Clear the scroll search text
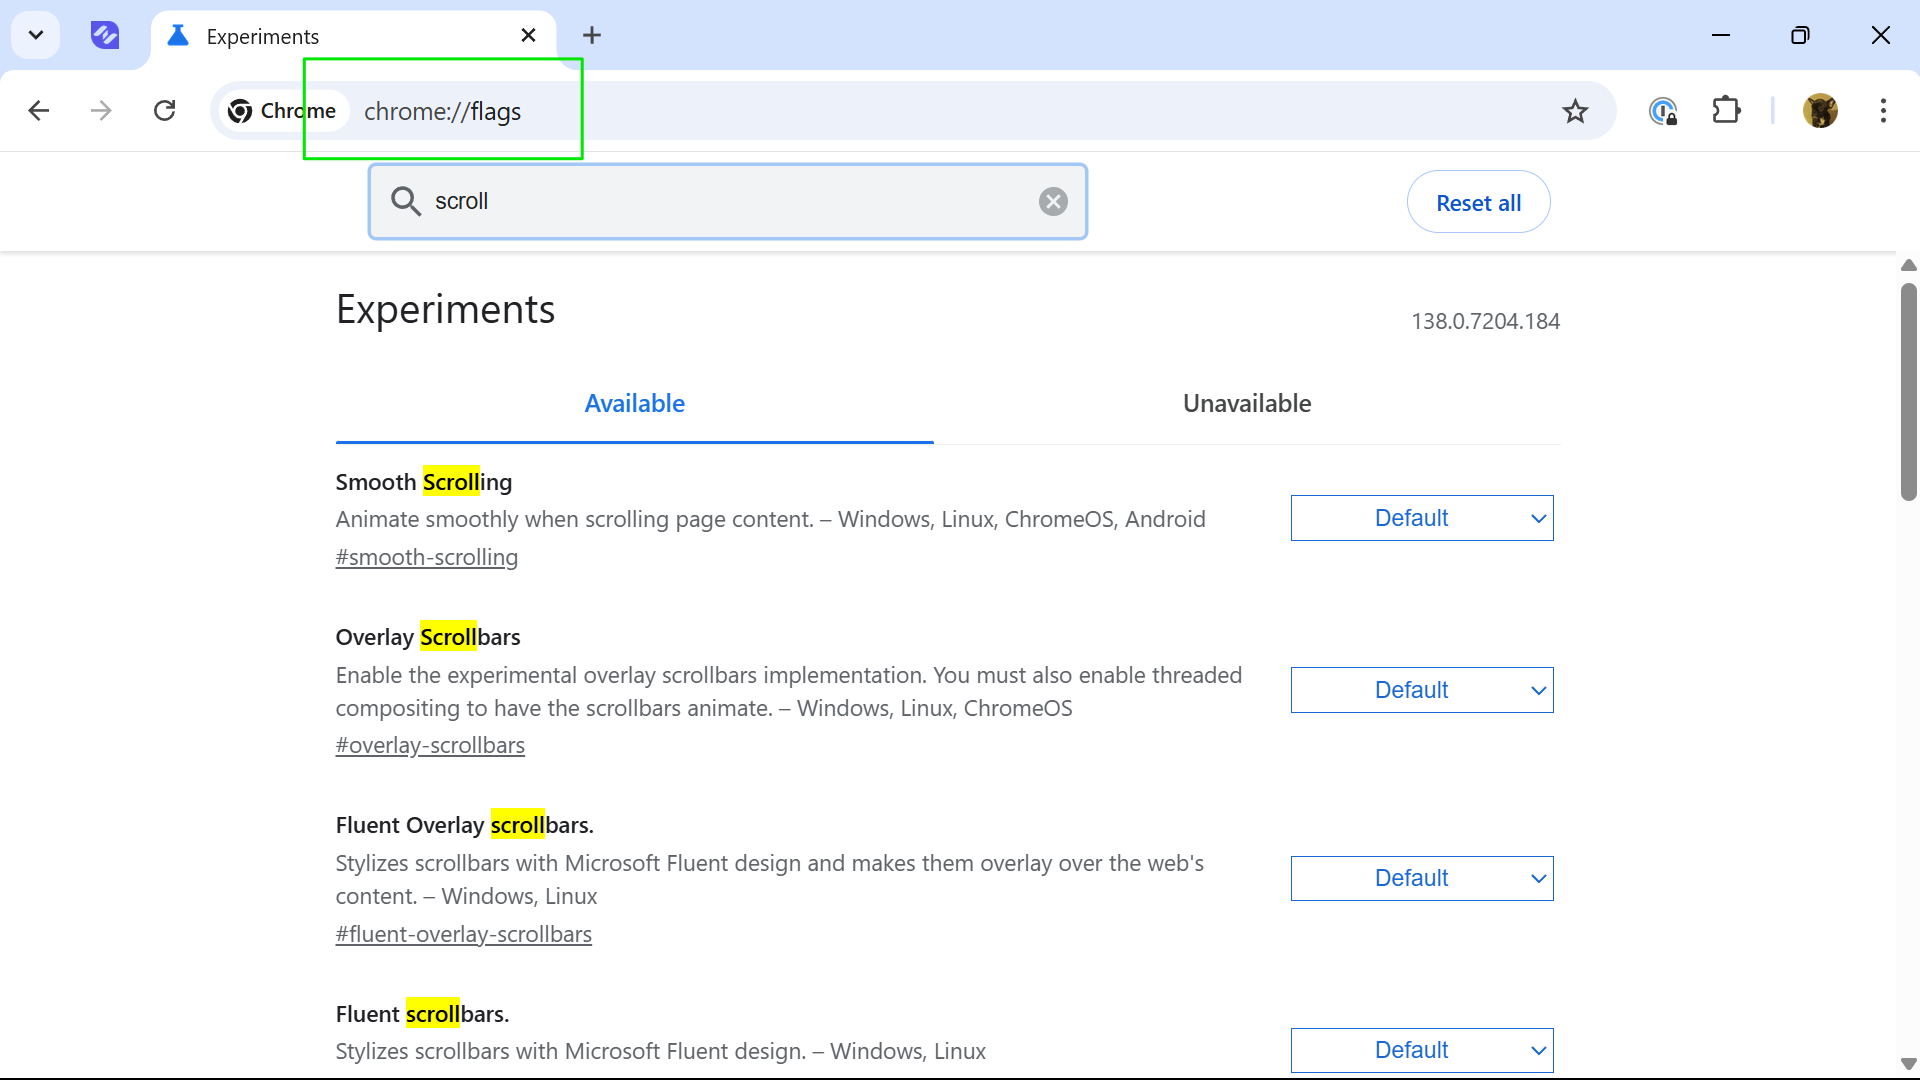 pos(1053,202)
